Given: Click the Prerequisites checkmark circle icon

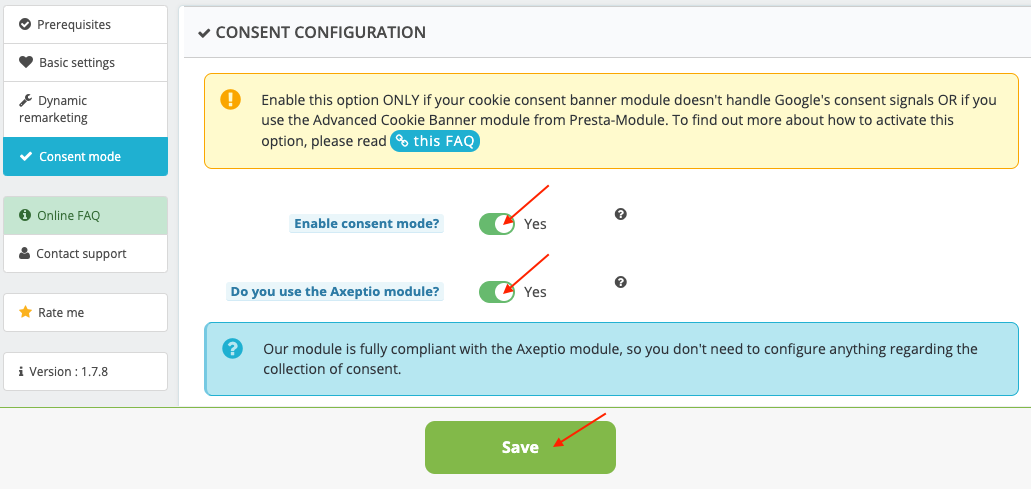Looking at the screenshot, I should 26,25.
